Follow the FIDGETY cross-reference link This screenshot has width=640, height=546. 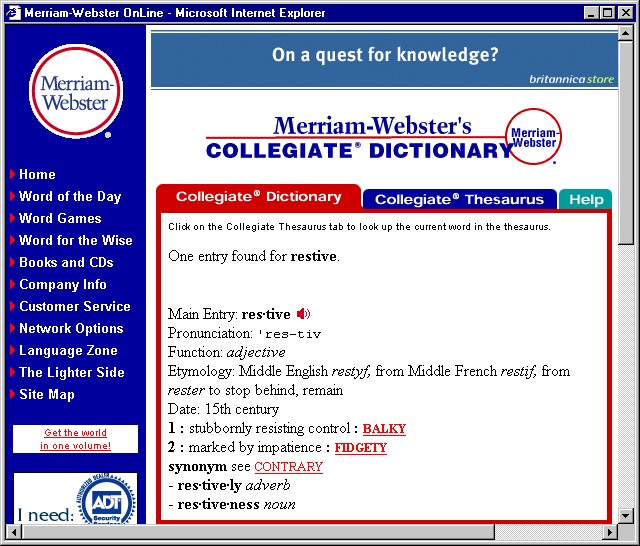(360, 448)
